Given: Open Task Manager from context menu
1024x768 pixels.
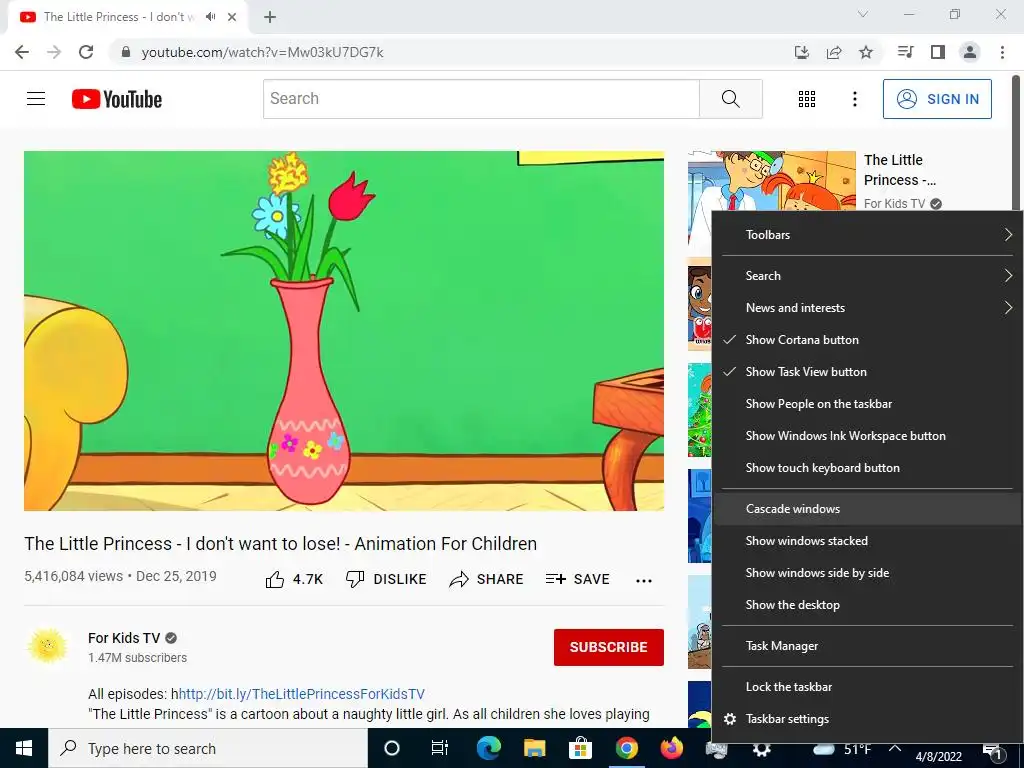Looking at the screenshot, I should click(867, 646).
